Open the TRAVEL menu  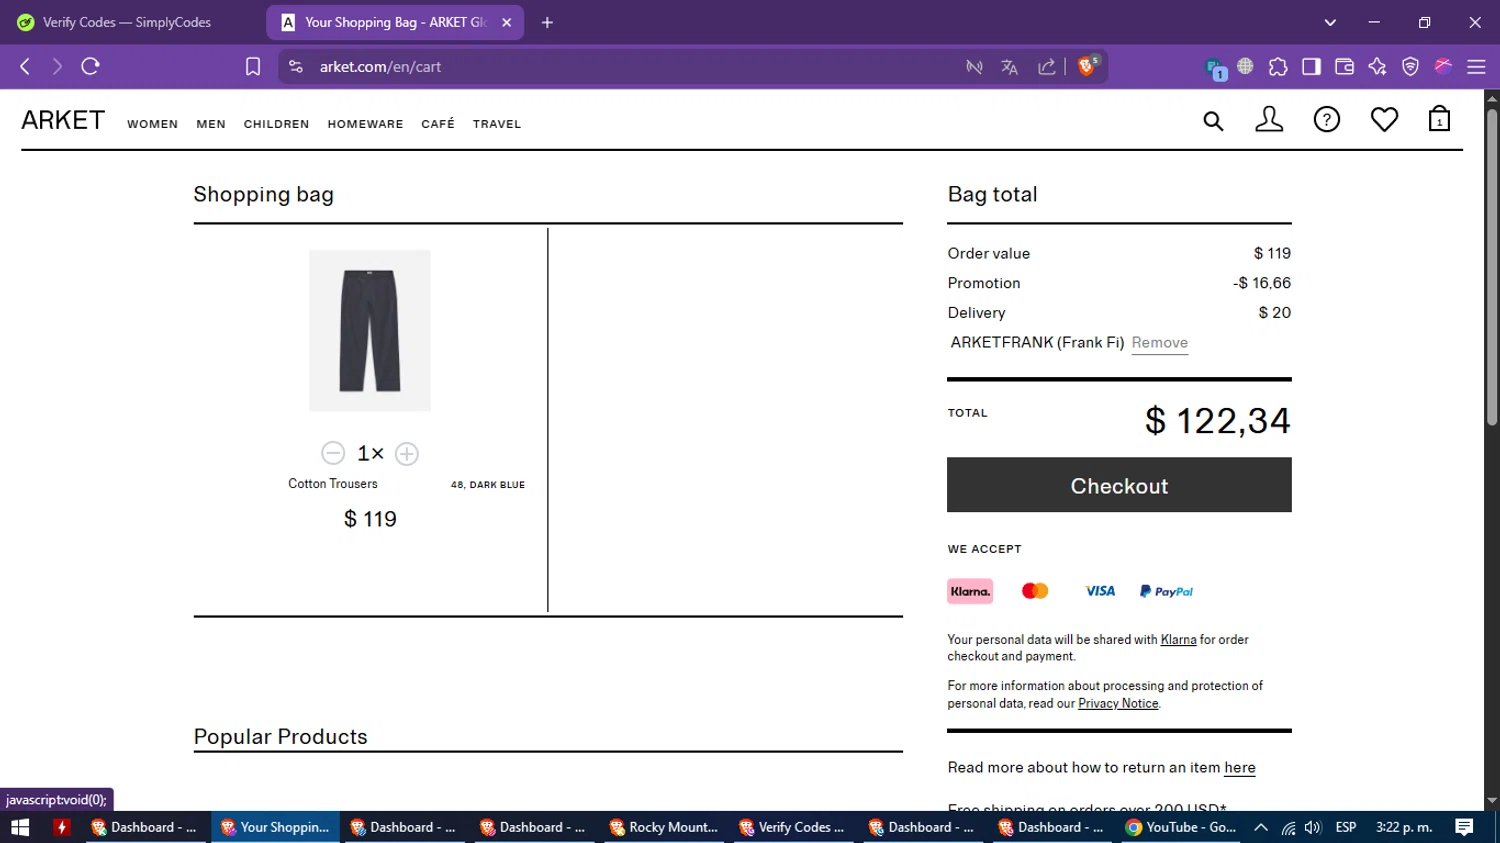coord(497,124)
